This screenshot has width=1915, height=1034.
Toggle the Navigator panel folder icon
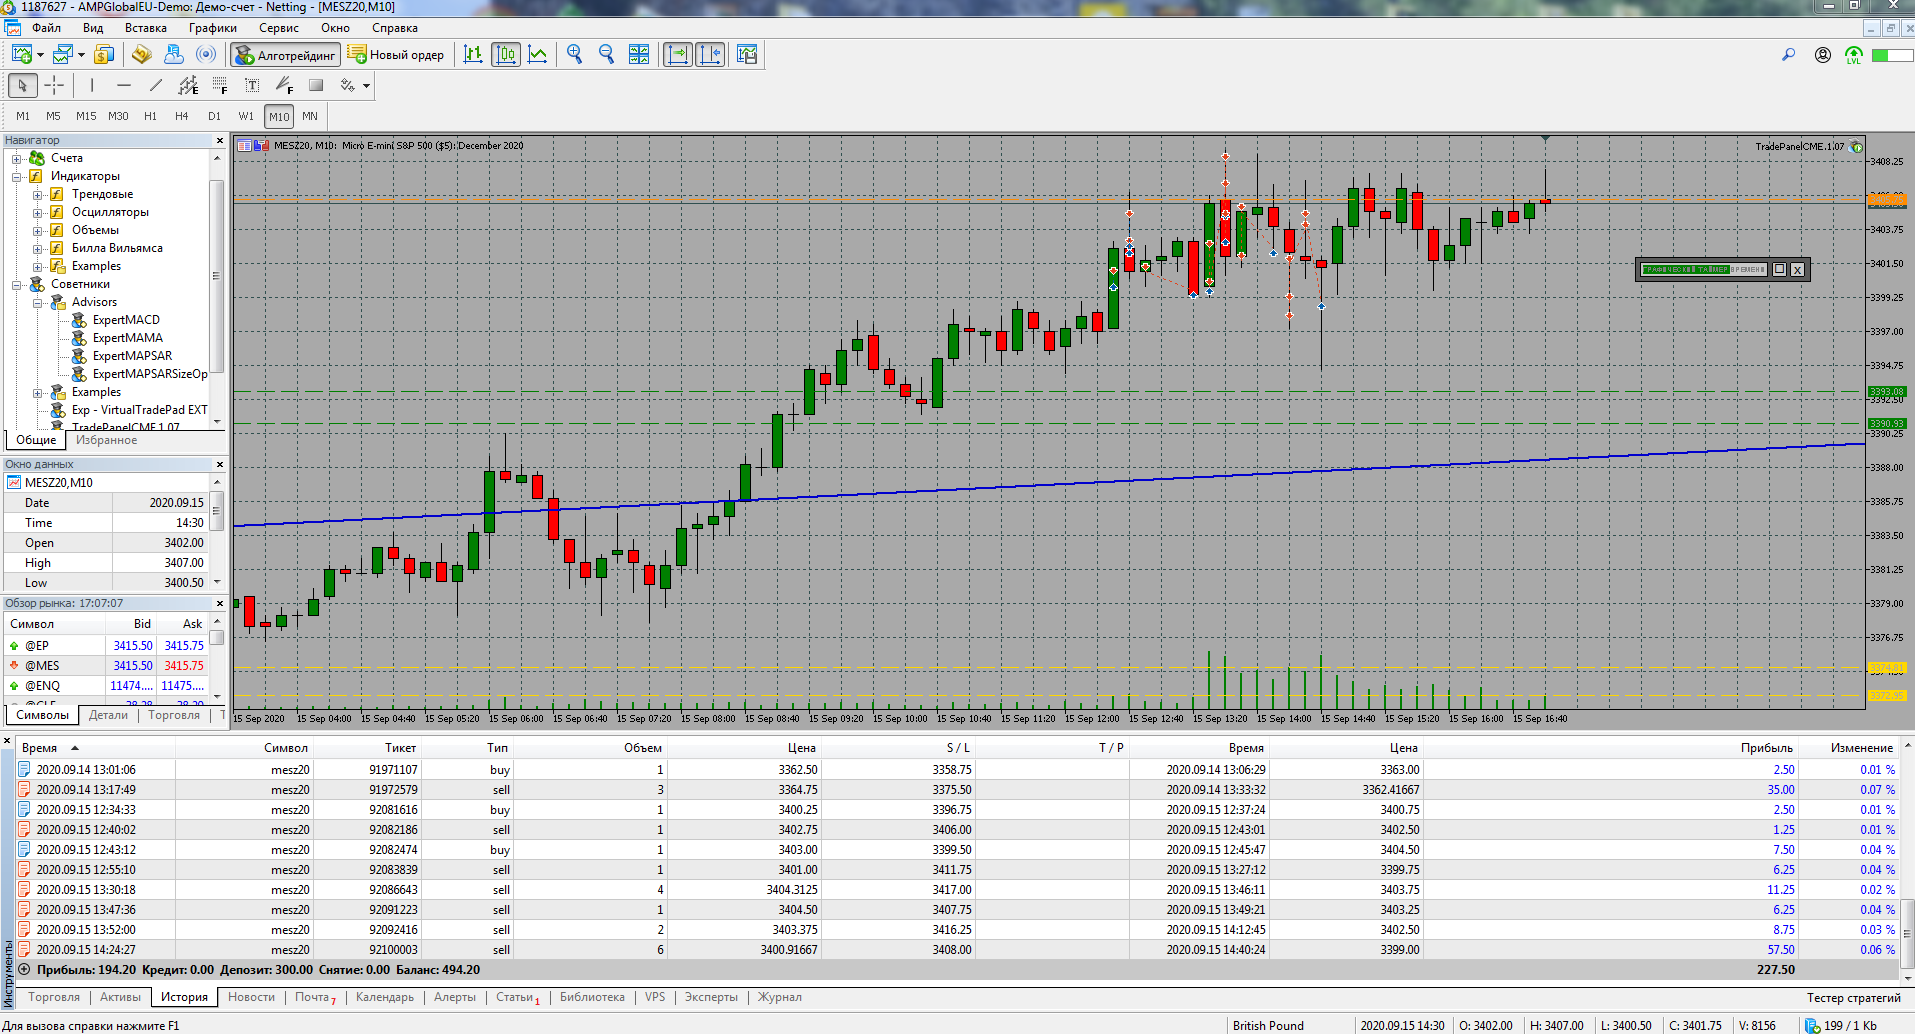[141, 54]
